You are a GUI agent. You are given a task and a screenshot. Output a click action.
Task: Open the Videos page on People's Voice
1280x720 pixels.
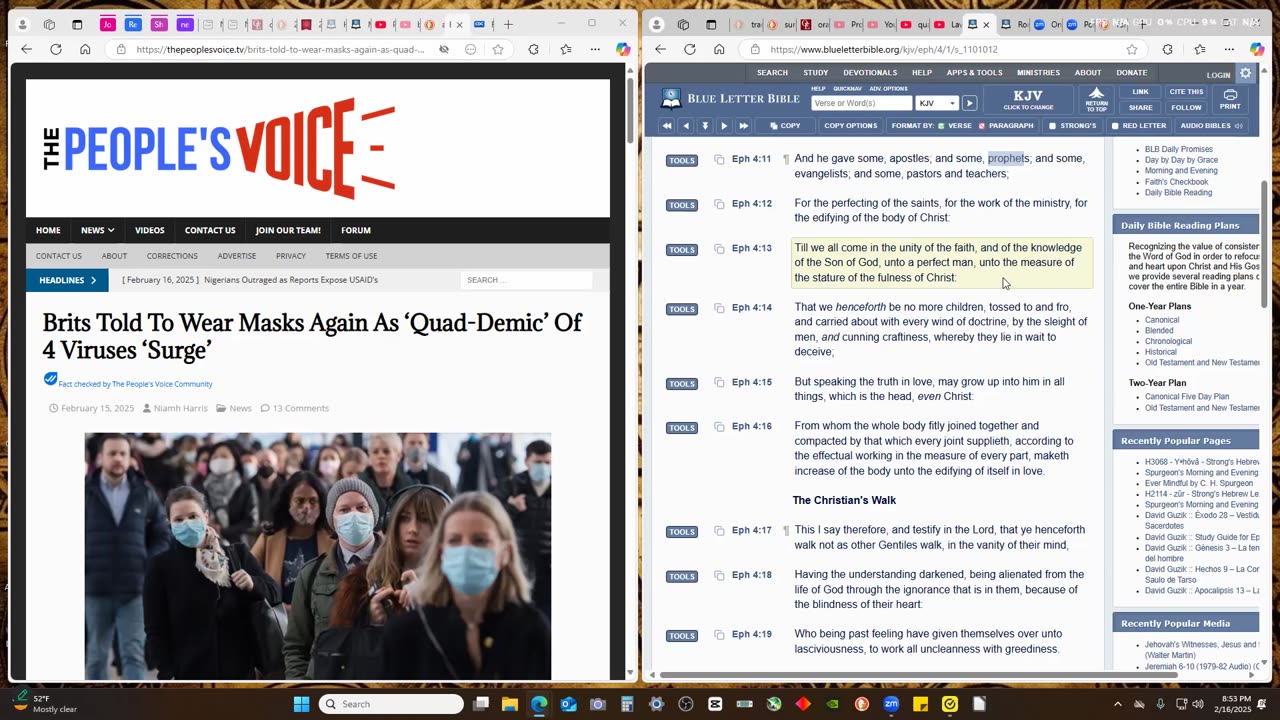pos(150,230)
